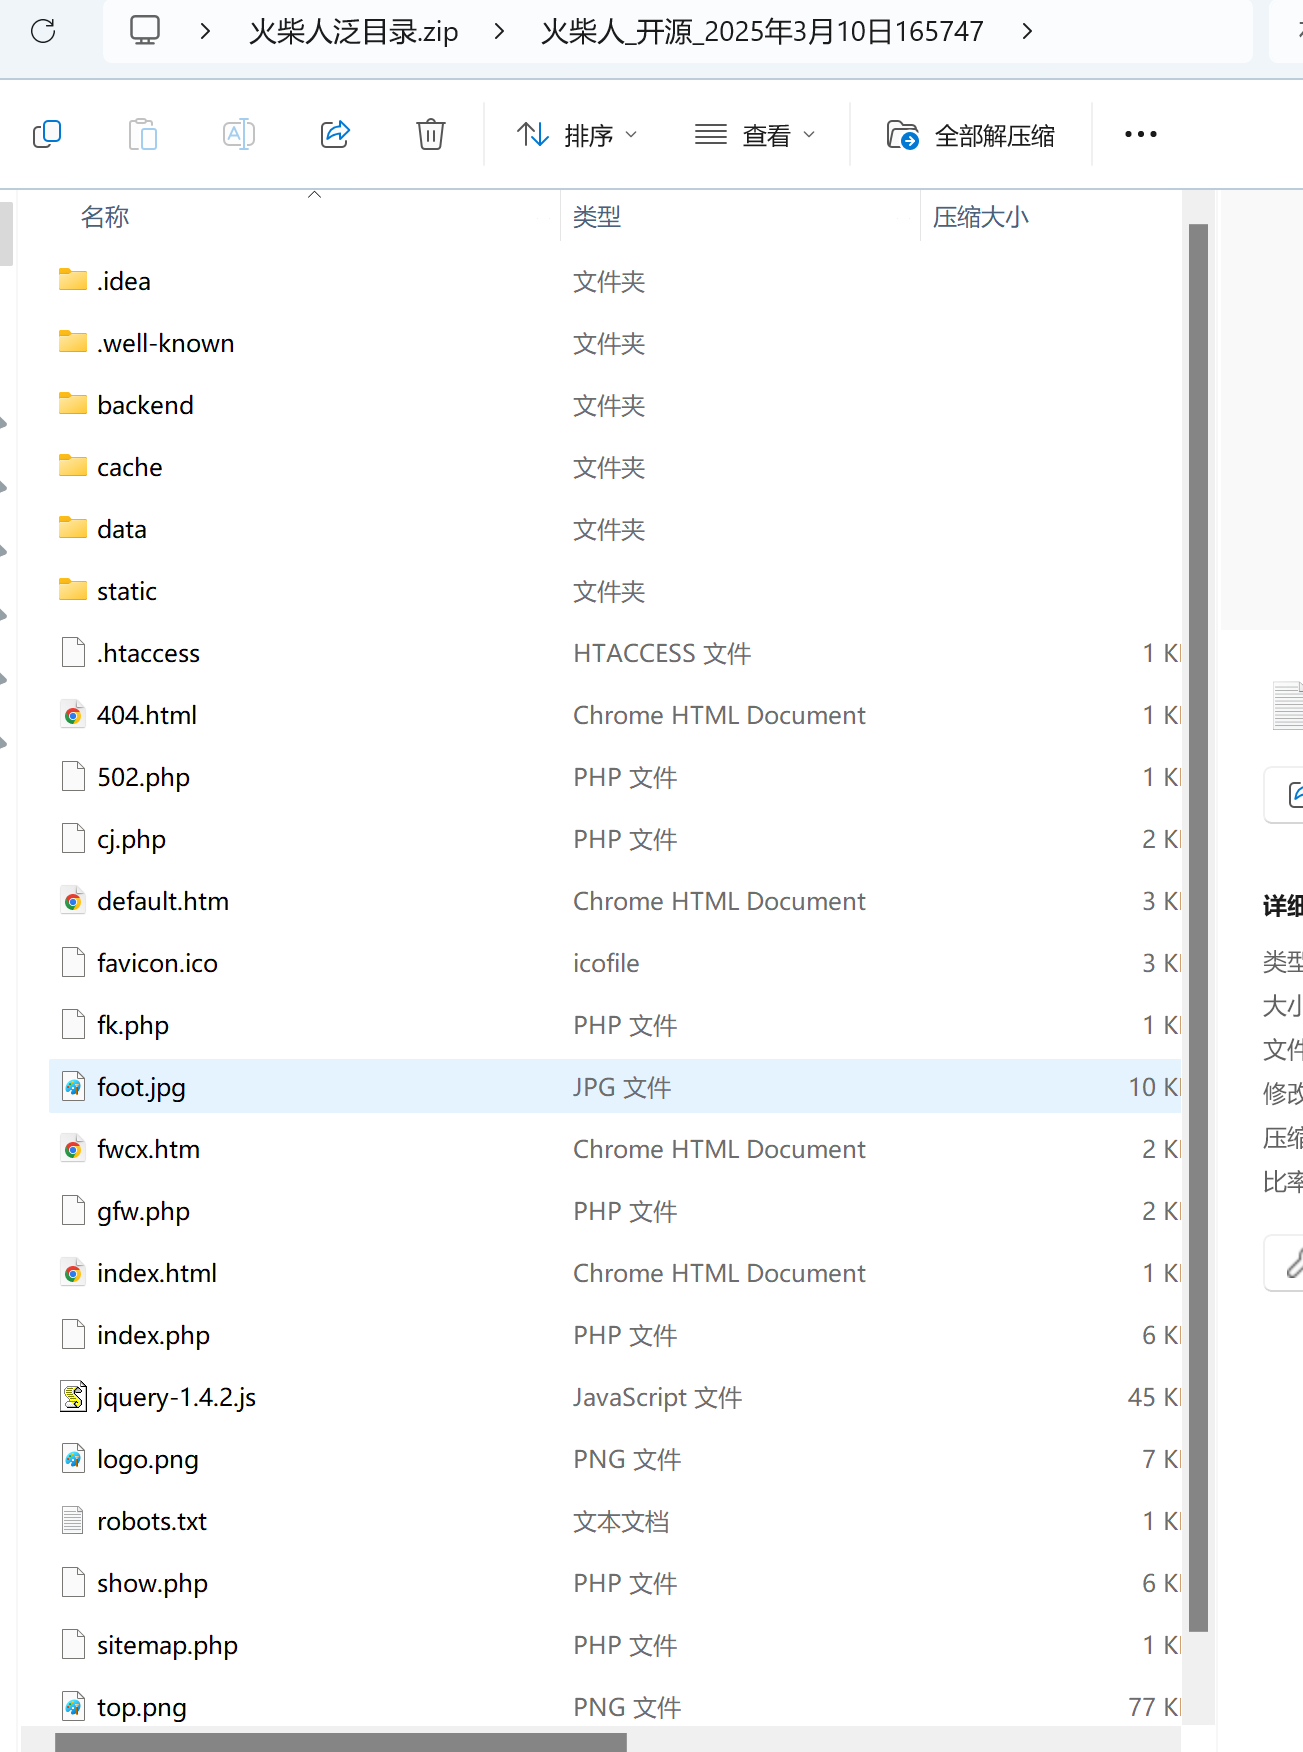Click the horizontal scrollbar at the bottom

tap(341, 1742)
